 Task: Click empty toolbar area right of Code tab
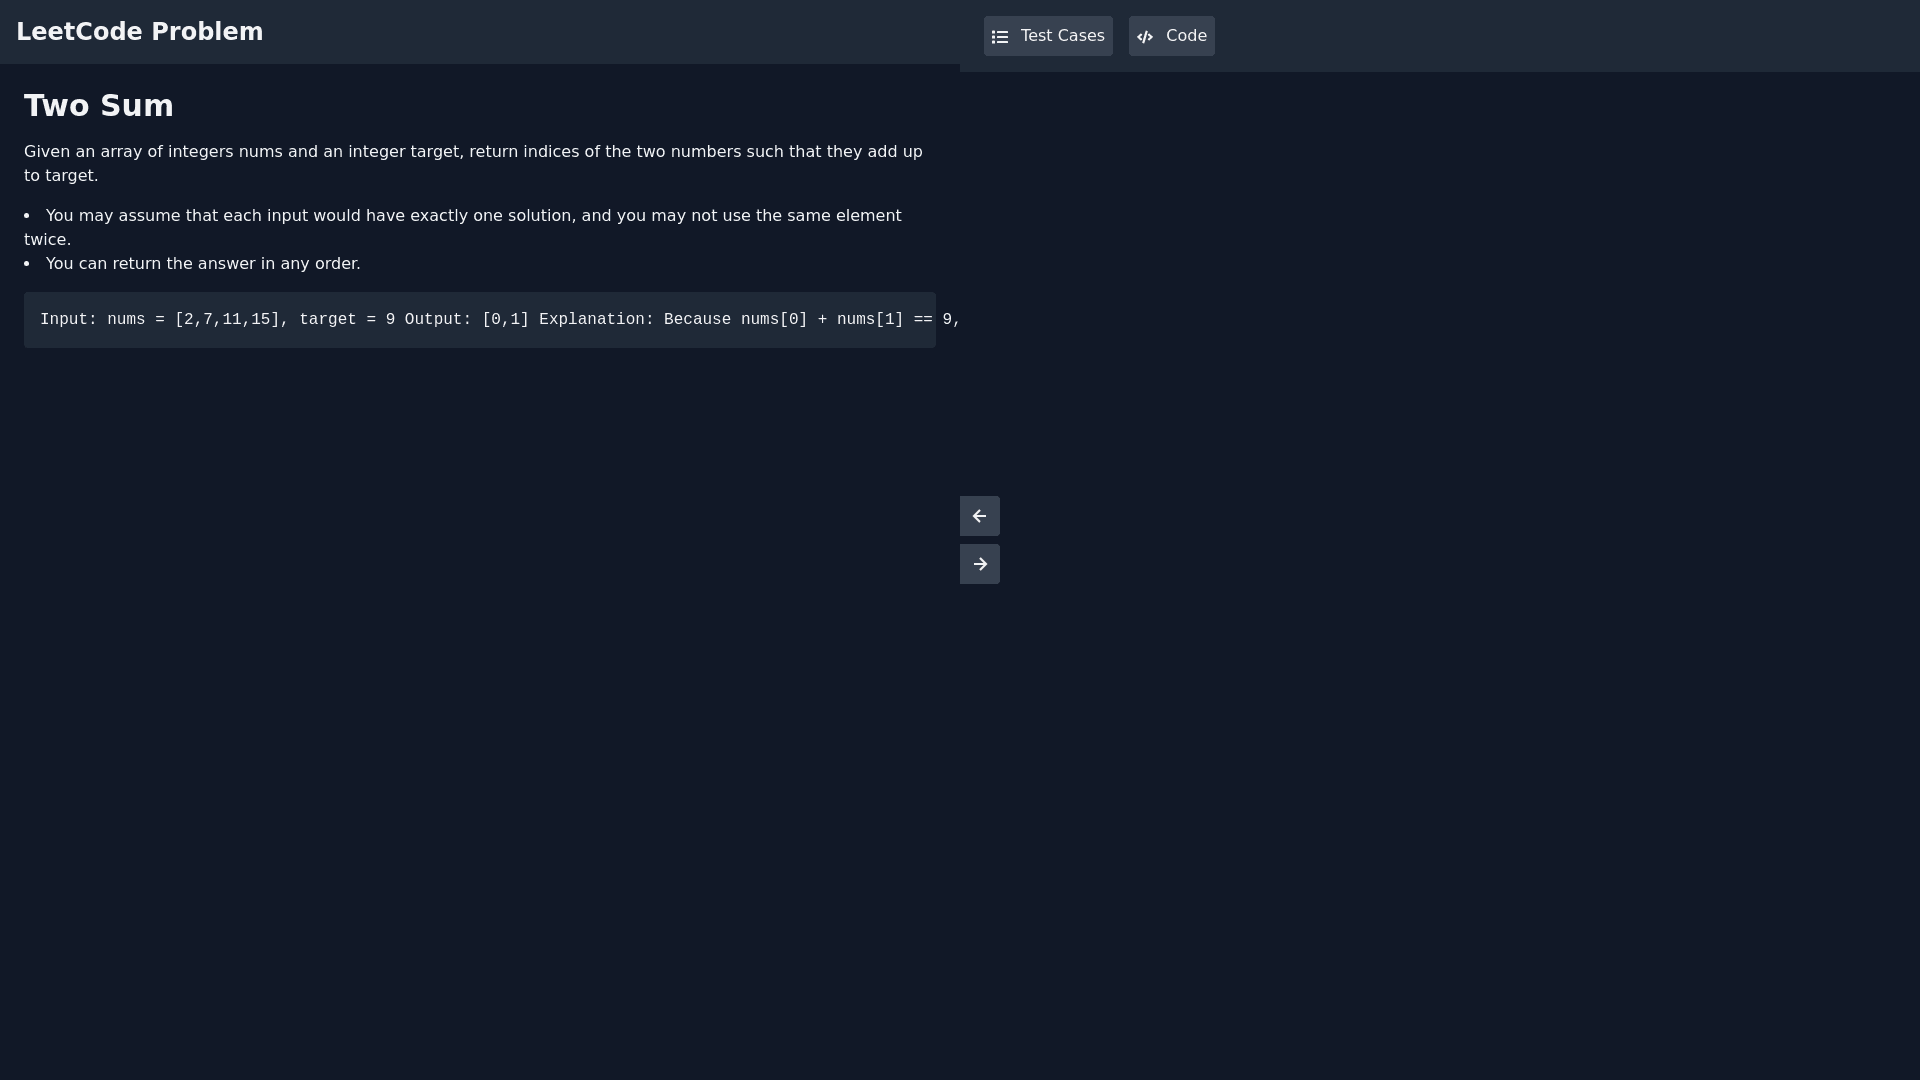tap(1560, 36)
